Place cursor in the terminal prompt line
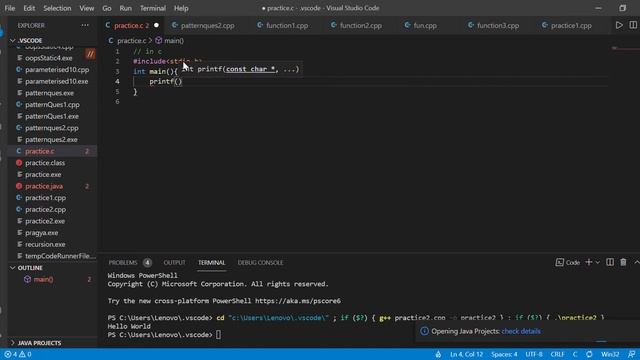 (218, 335)
